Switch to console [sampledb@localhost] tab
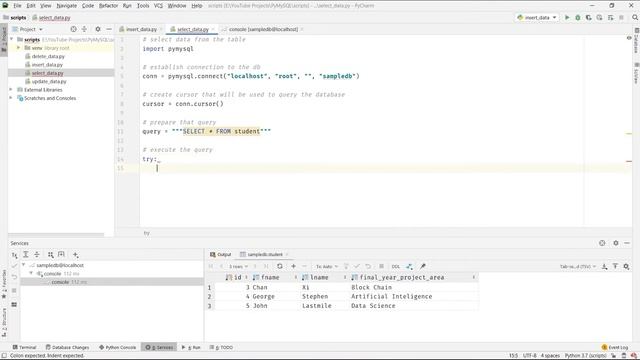The image size is (640, 360). click(263, 29)
